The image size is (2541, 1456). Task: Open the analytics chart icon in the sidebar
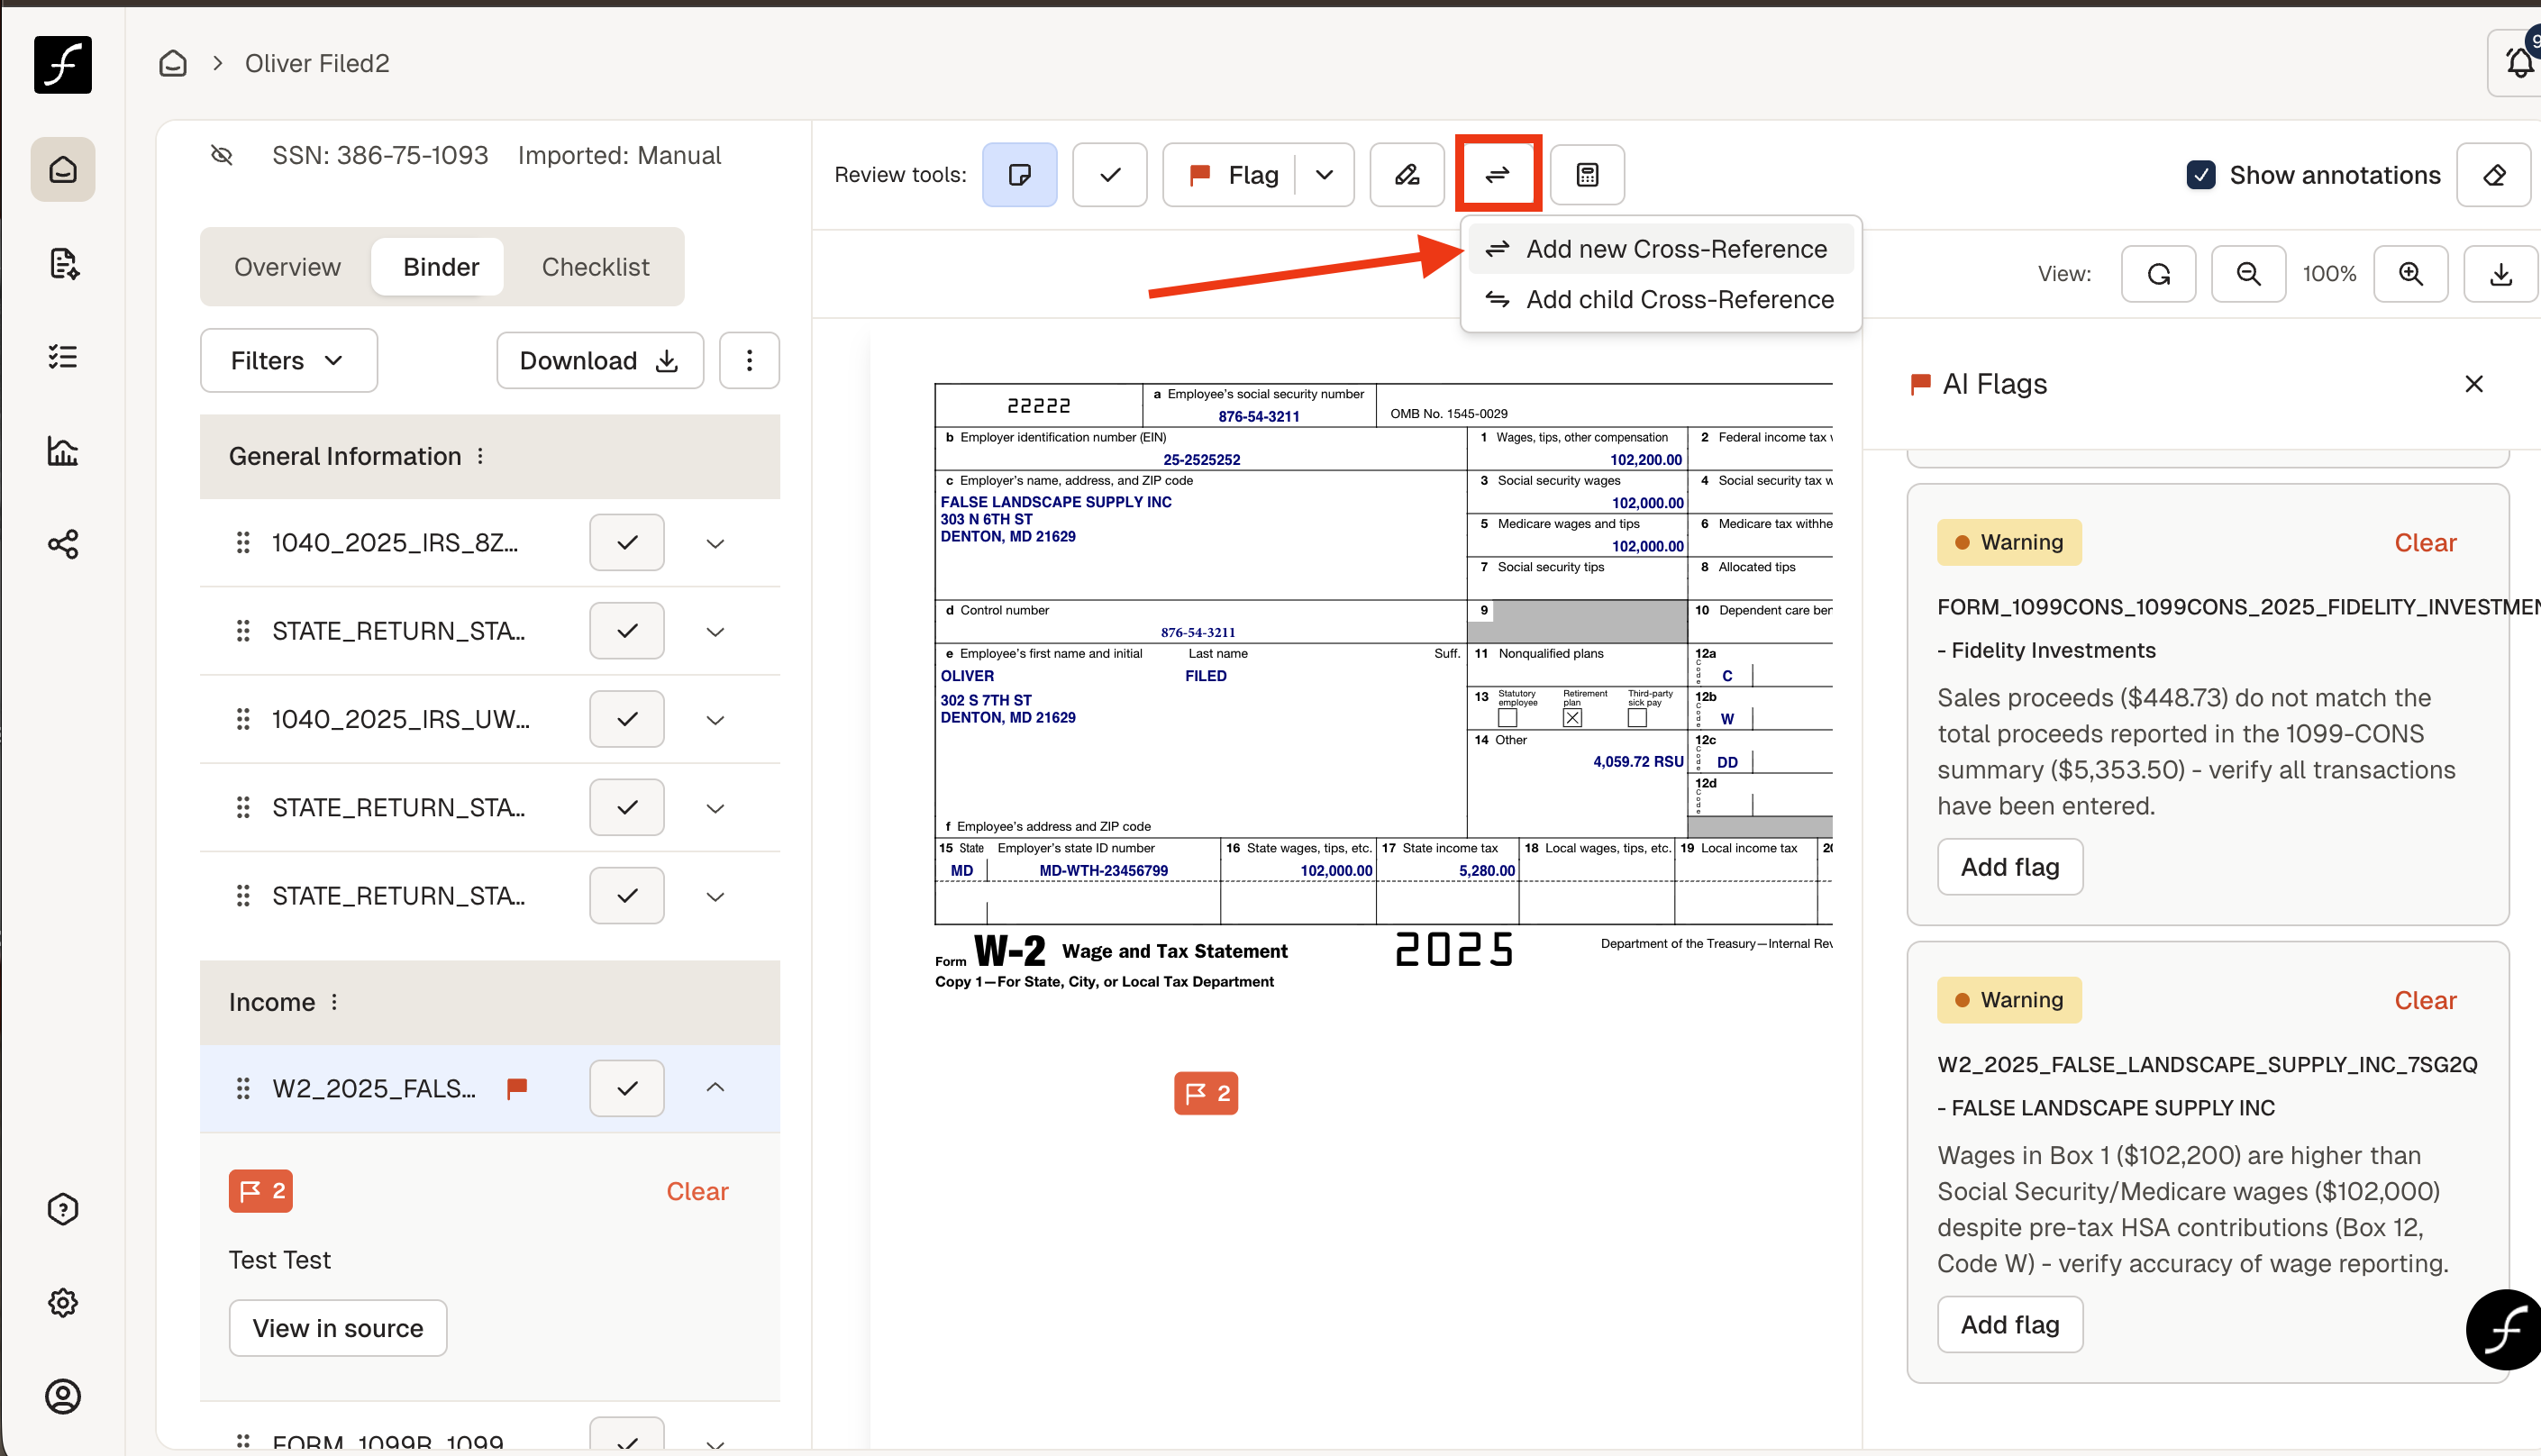(x=63, y=451)
